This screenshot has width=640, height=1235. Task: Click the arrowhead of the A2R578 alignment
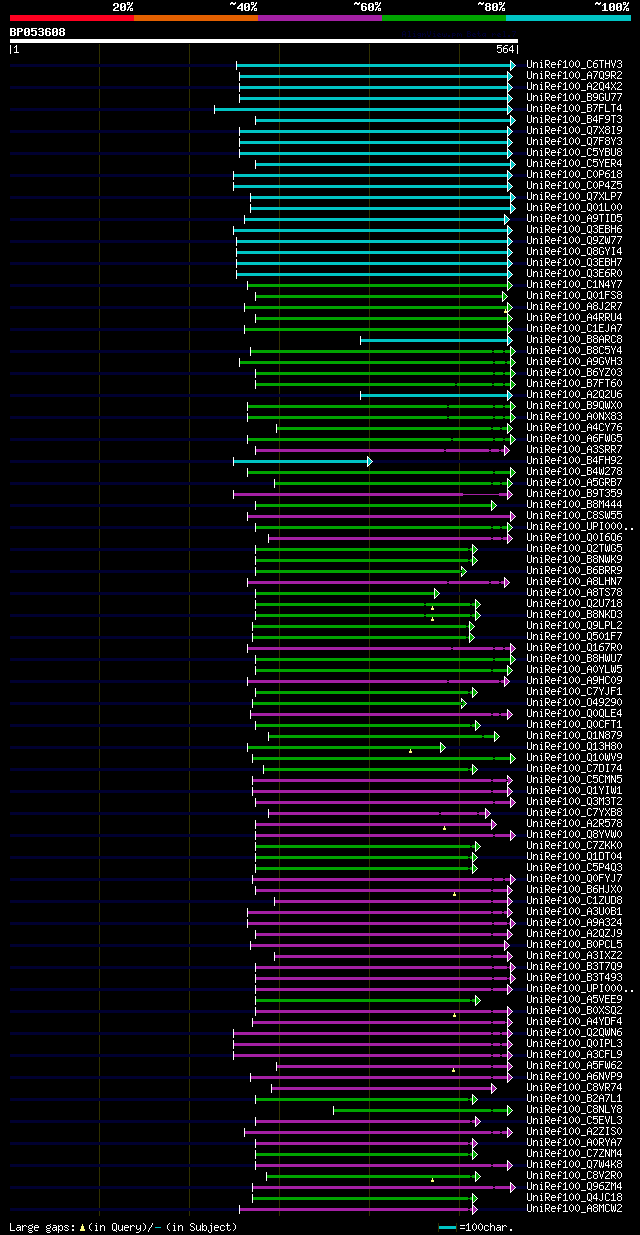click(494, 824)
